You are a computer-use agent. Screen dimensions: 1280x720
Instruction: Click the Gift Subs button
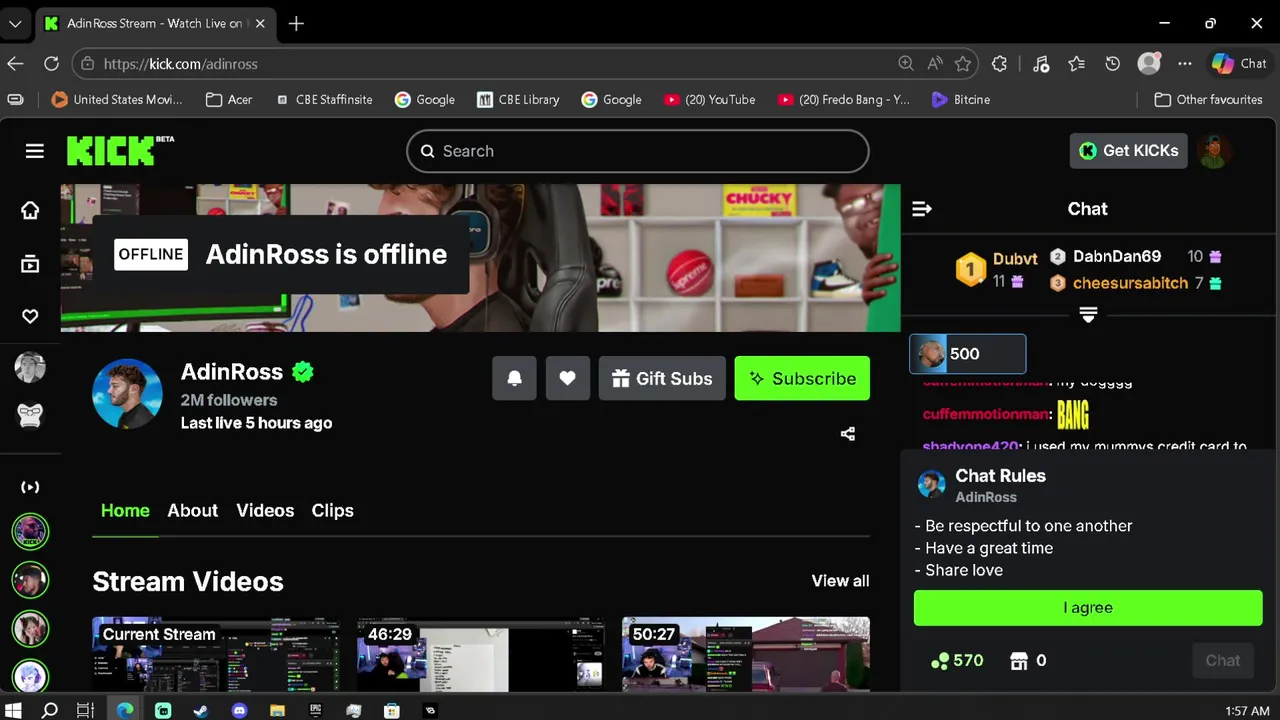[662, 378]
